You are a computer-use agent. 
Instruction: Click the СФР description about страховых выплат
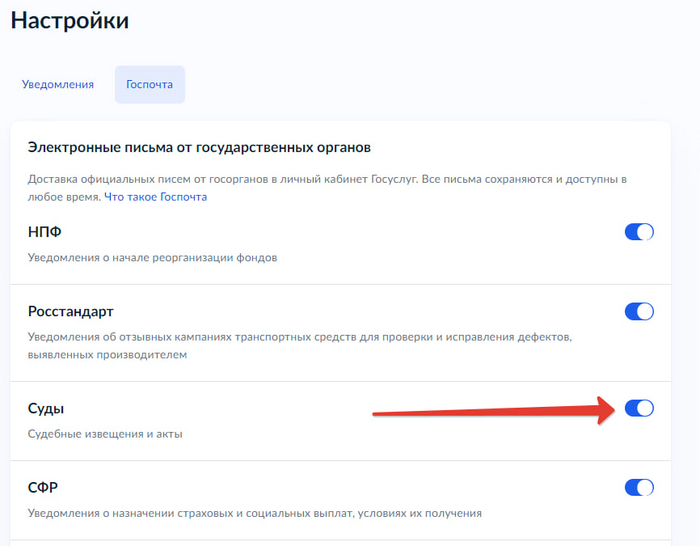tap(254, 513)
